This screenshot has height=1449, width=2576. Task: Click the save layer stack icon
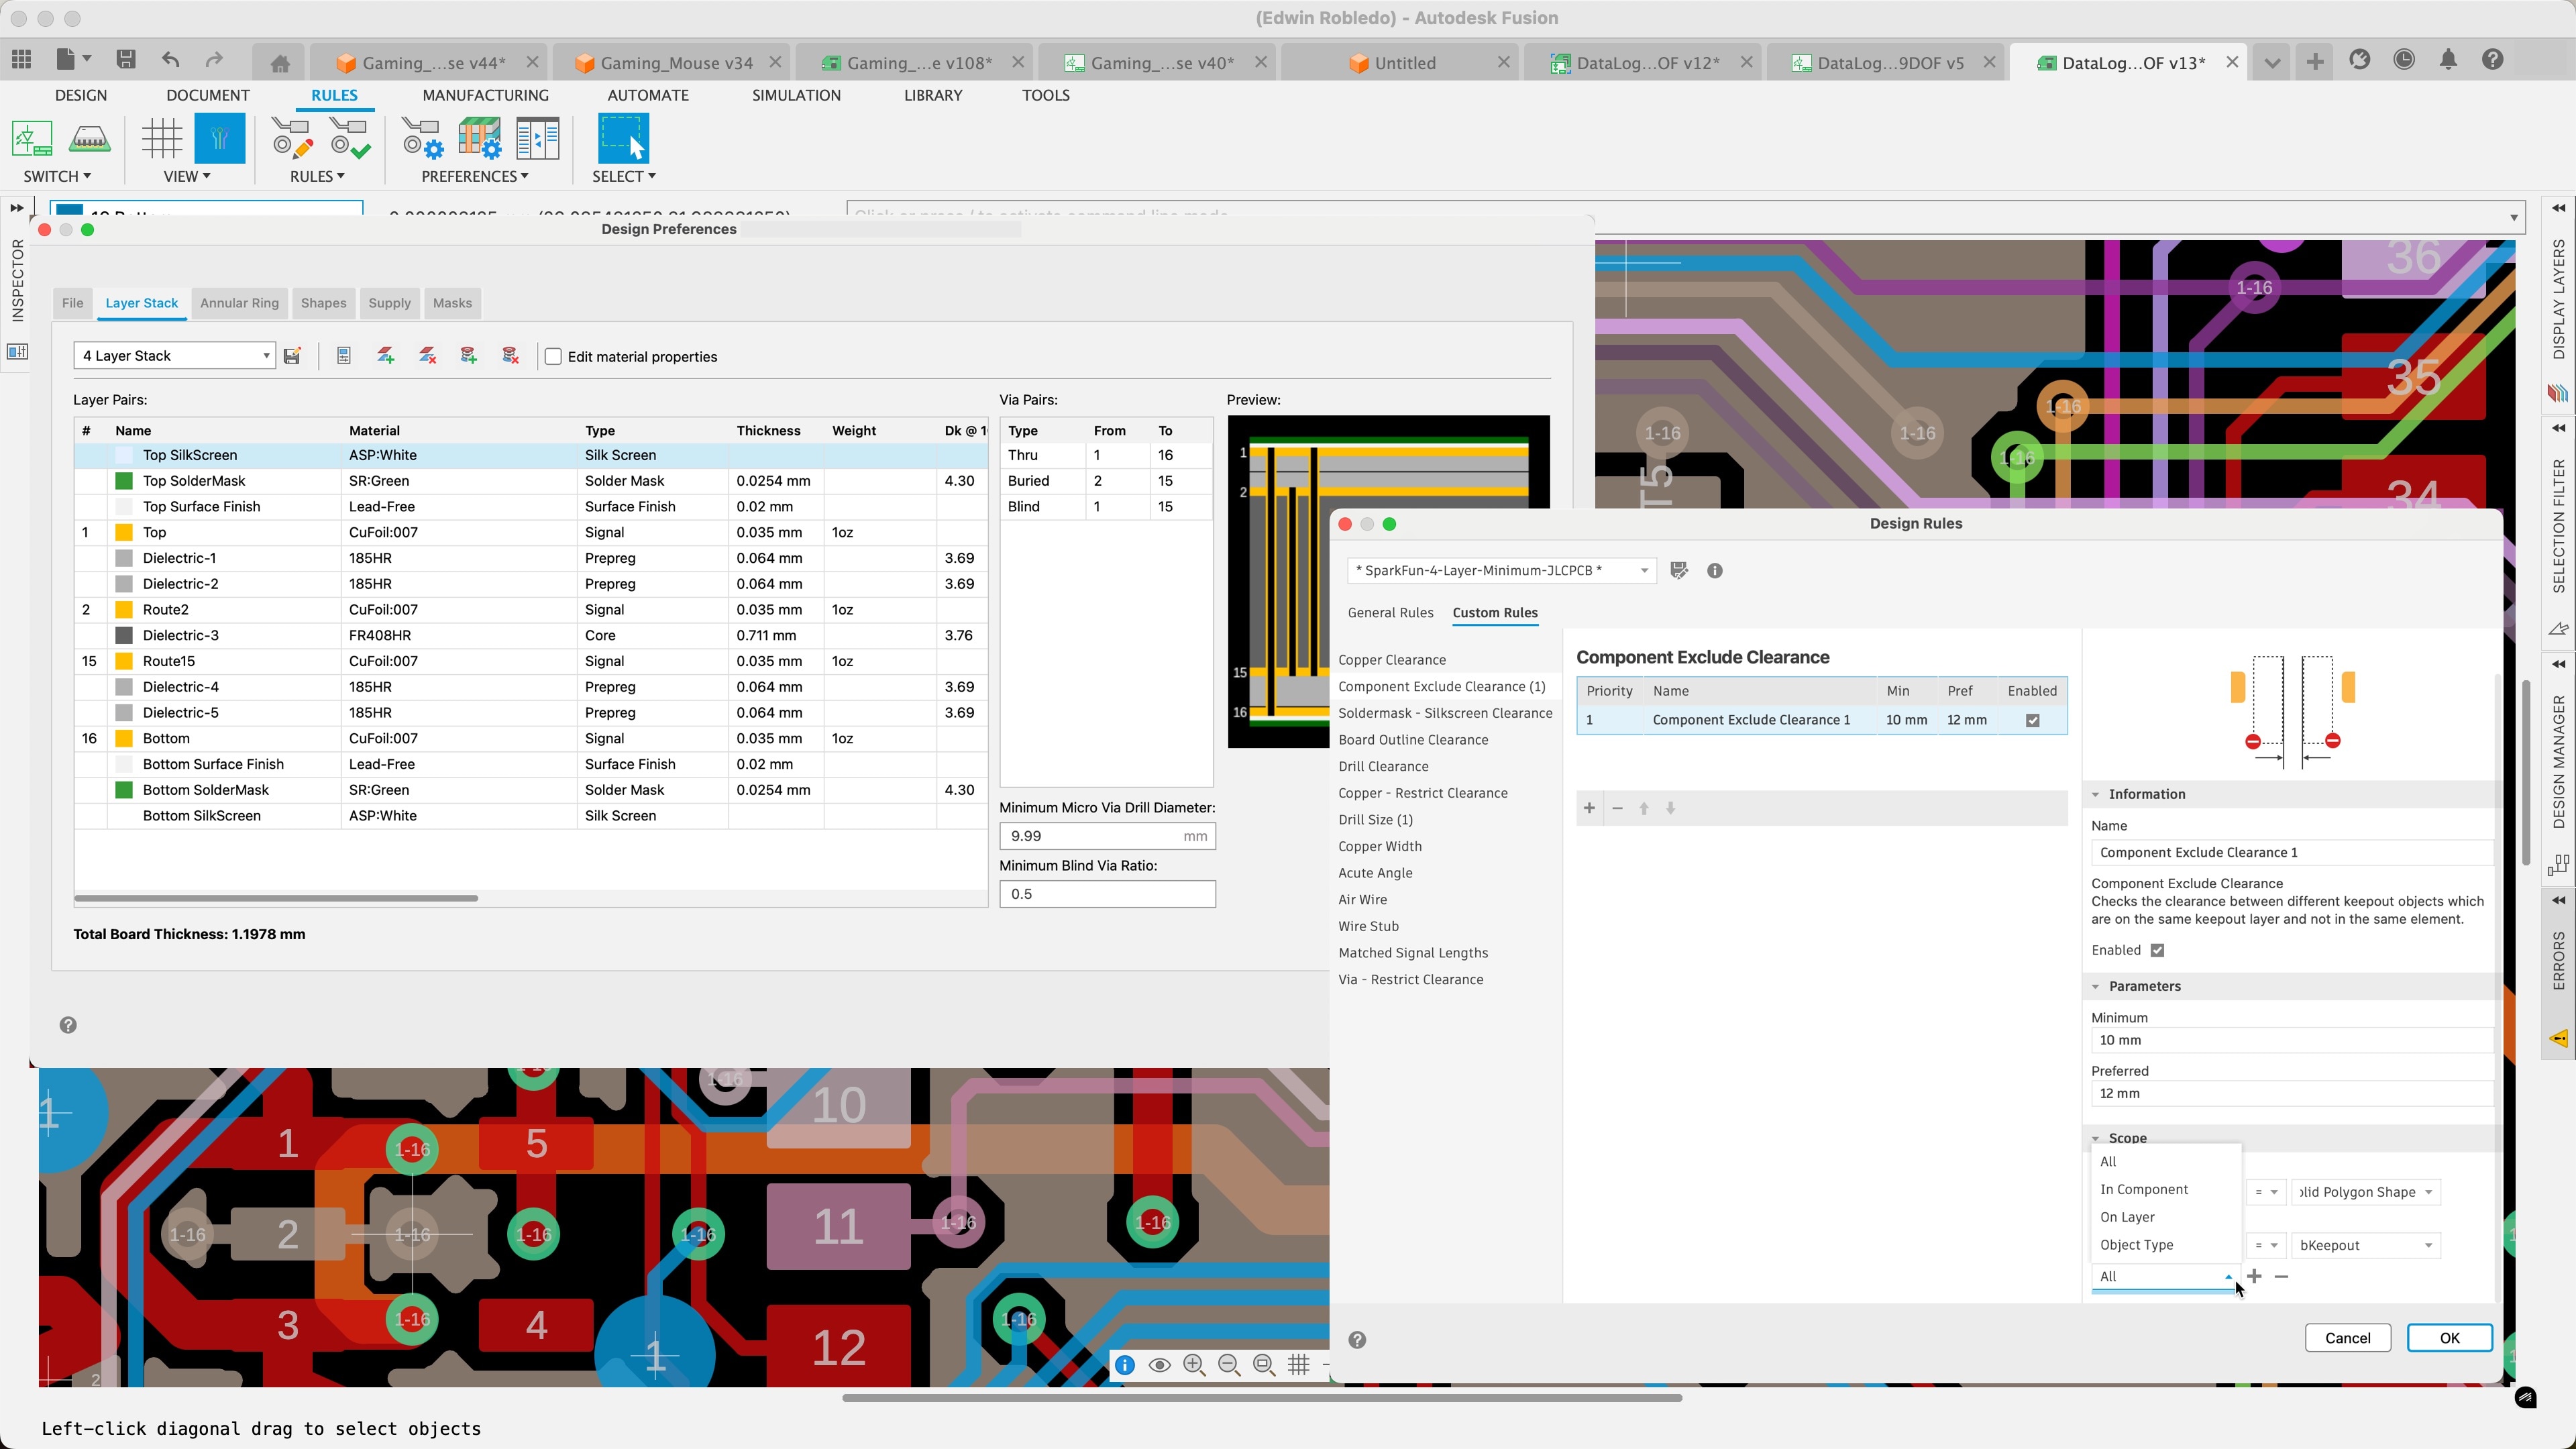click(292, 355)
